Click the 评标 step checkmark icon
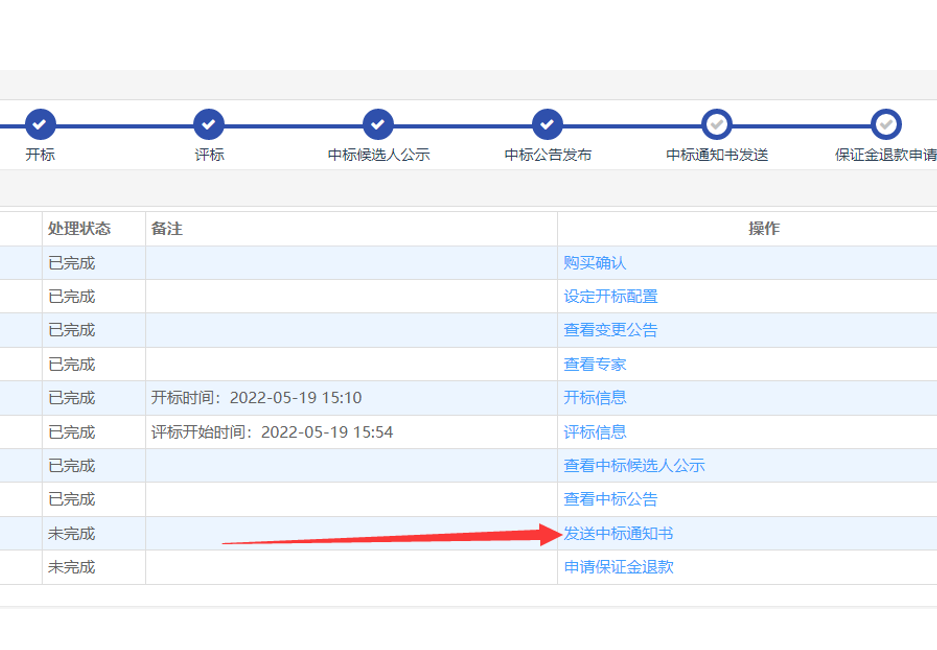Screen dimensions: 937x650 pos(209,125)
